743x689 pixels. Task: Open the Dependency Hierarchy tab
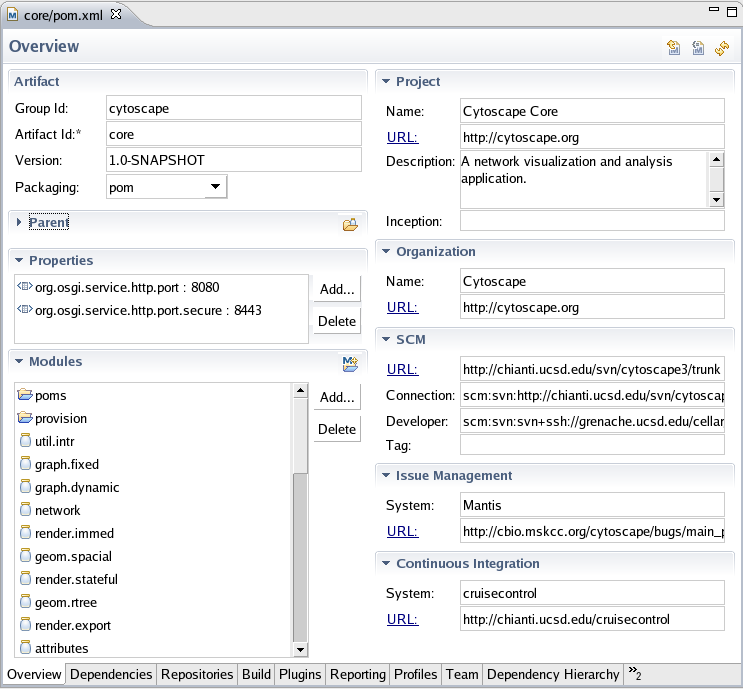click(553, 674)
